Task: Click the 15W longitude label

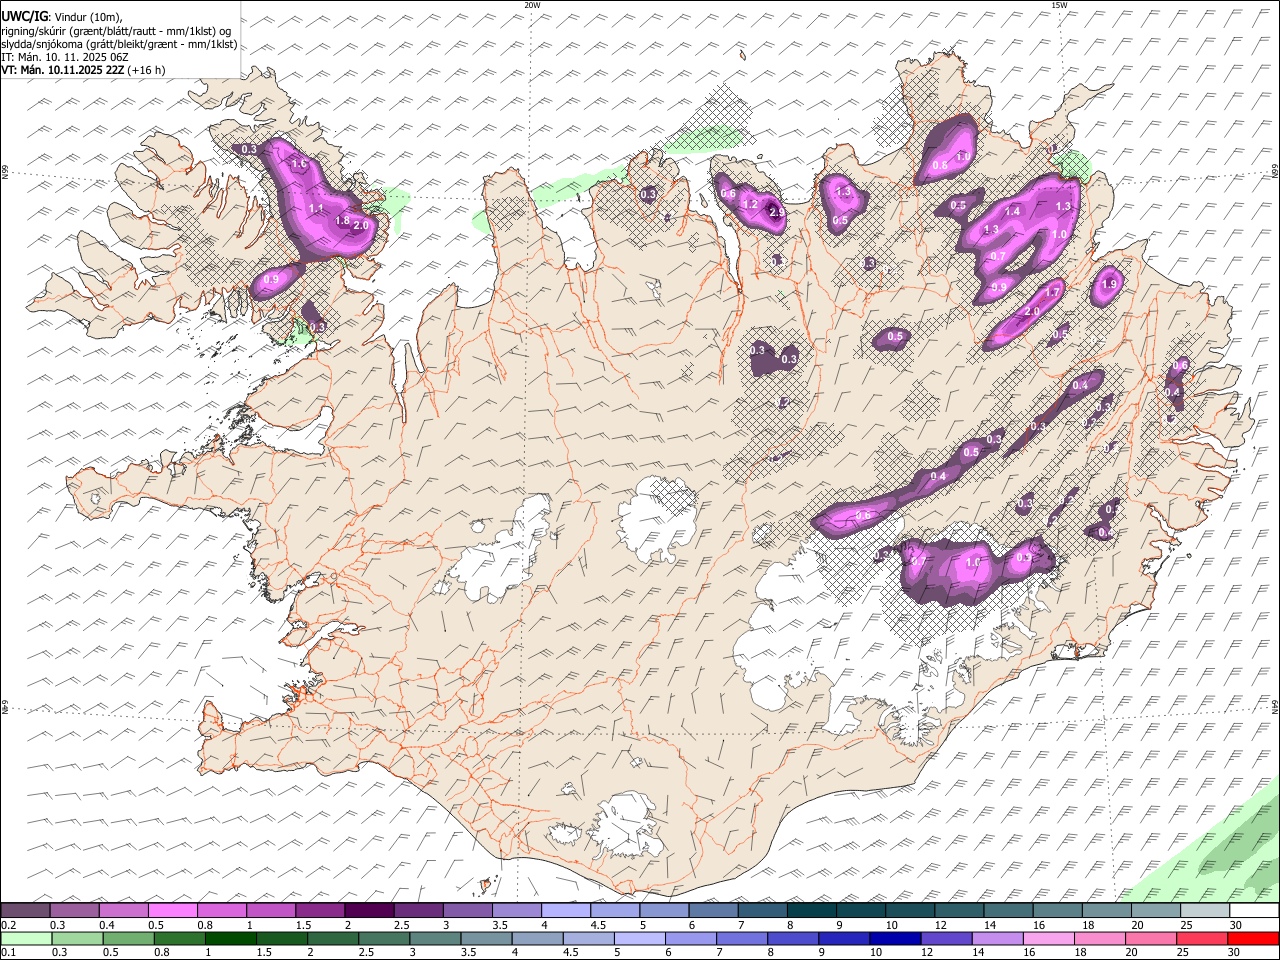Action: click(1059, 5)
